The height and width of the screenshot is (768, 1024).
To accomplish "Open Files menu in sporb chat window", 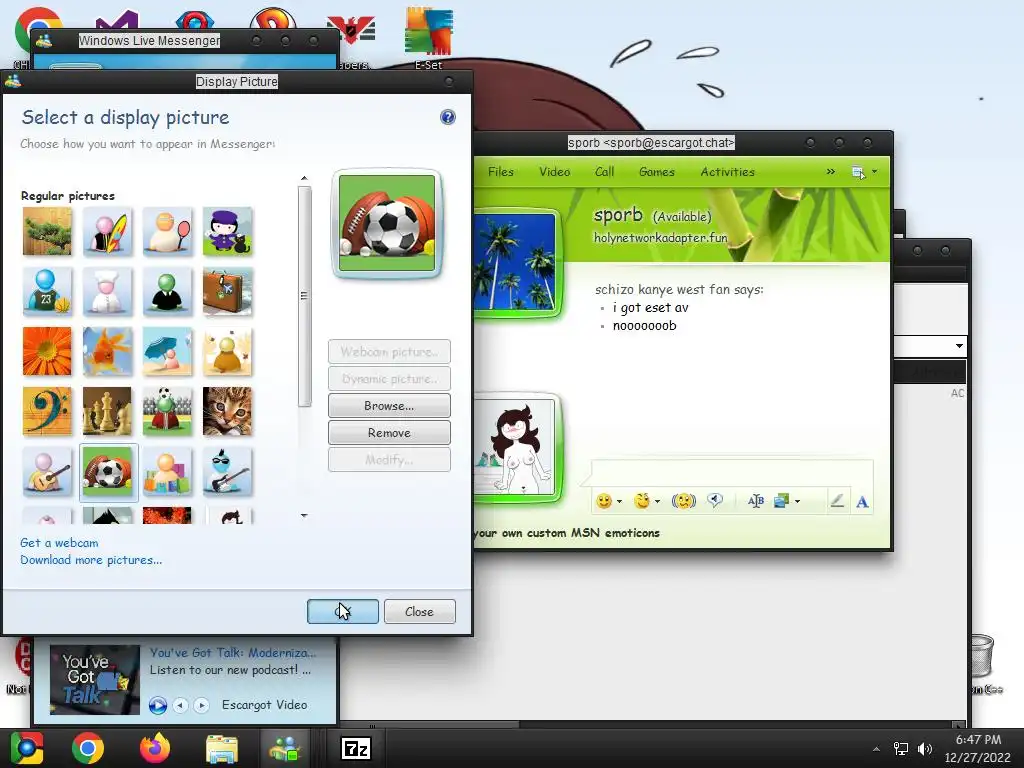I will click(x=501, y=172).
